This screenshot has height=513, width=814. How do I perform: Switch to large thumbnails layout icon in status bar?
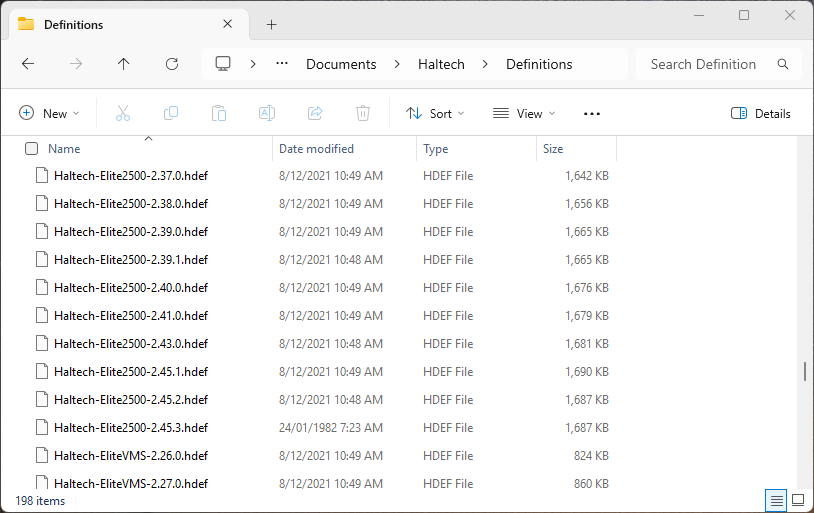pos(798,501)
